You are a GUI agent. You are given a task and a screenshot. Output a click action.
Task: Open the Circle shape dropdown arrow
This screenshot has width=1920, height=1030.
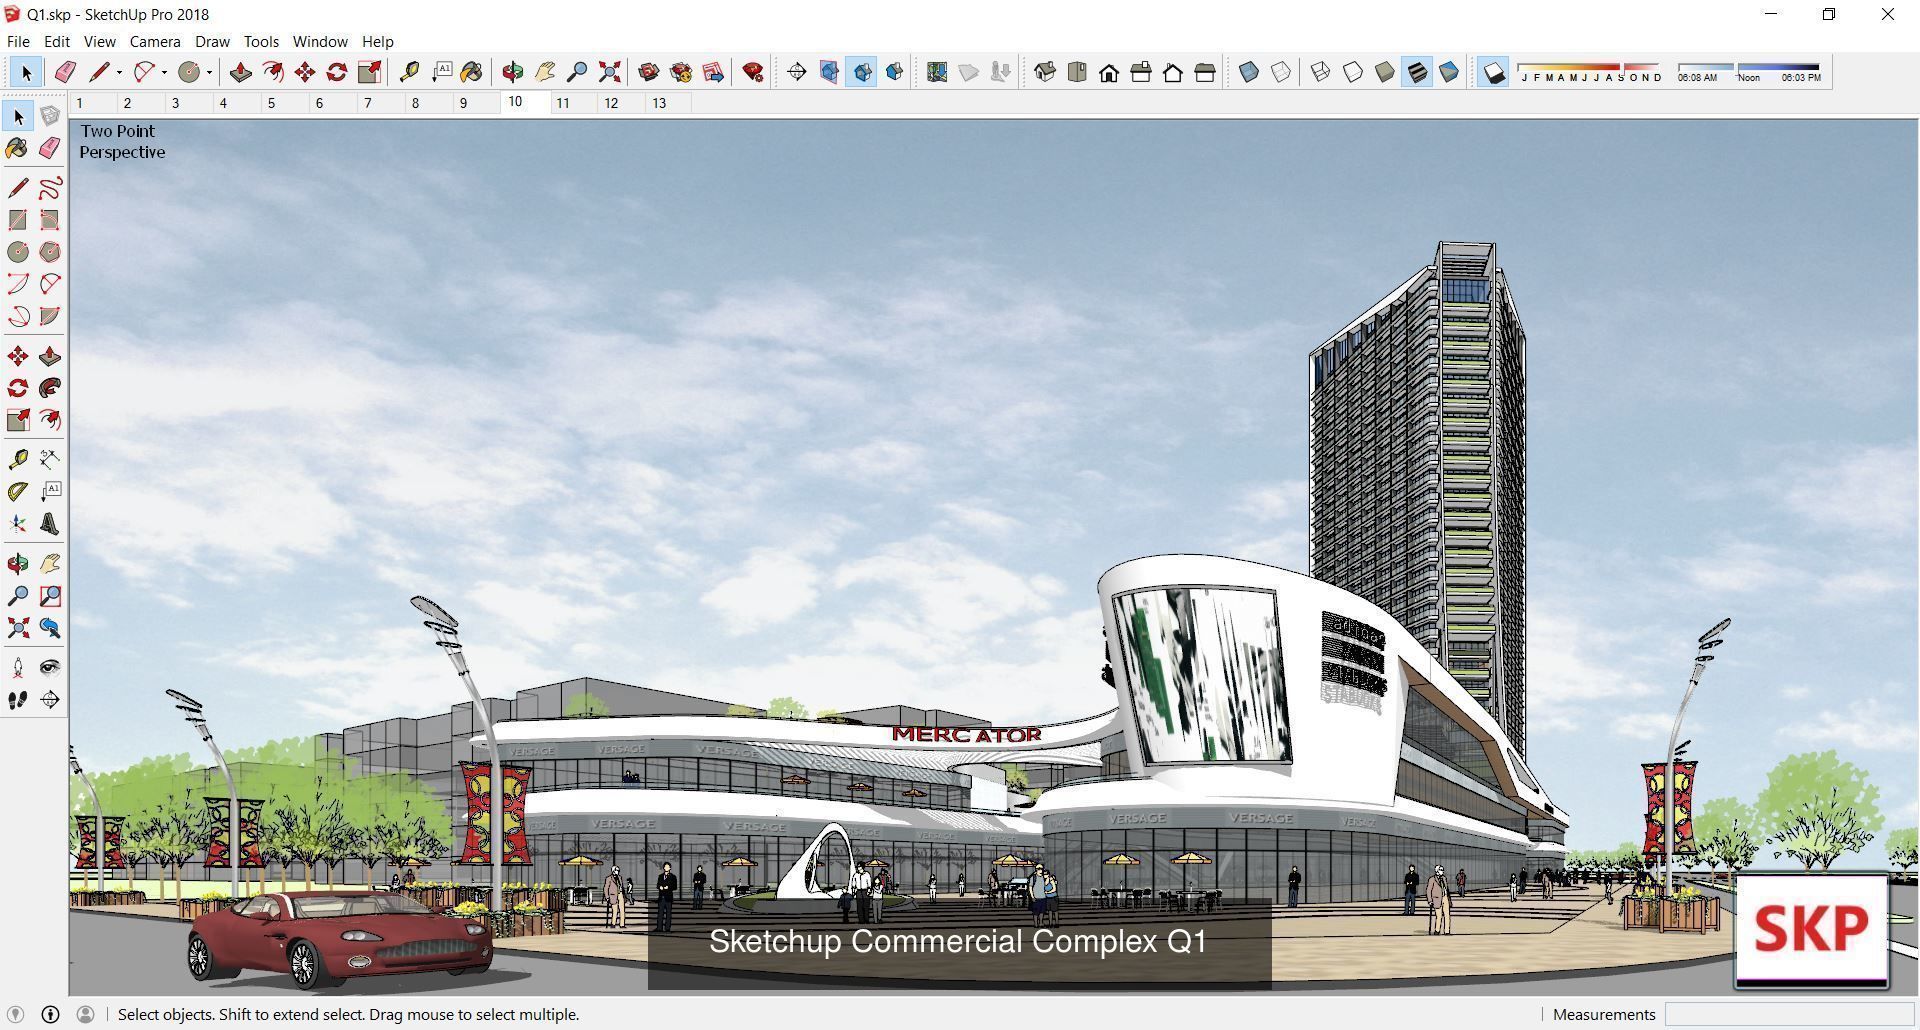209,72
